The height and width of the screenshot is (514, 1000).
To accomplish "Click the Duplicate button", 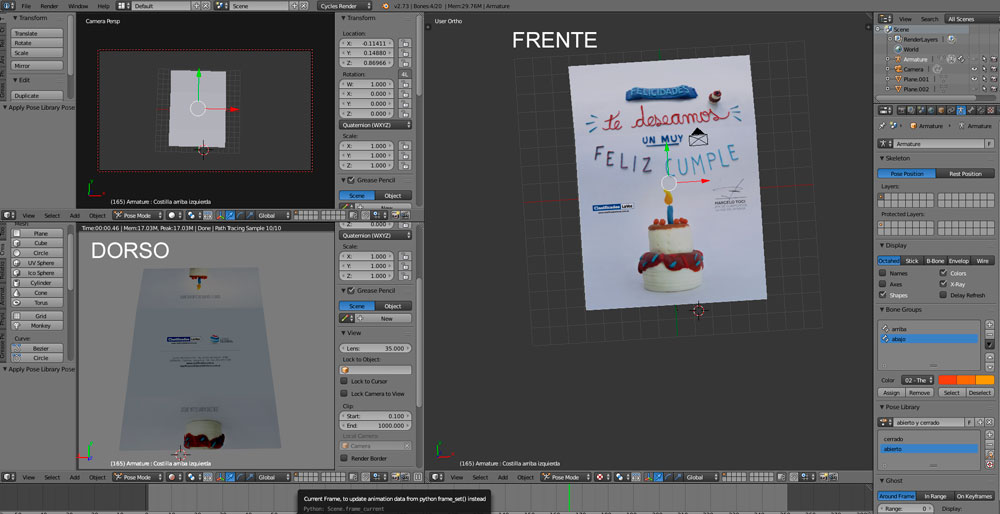I will [x=37, y=96].
